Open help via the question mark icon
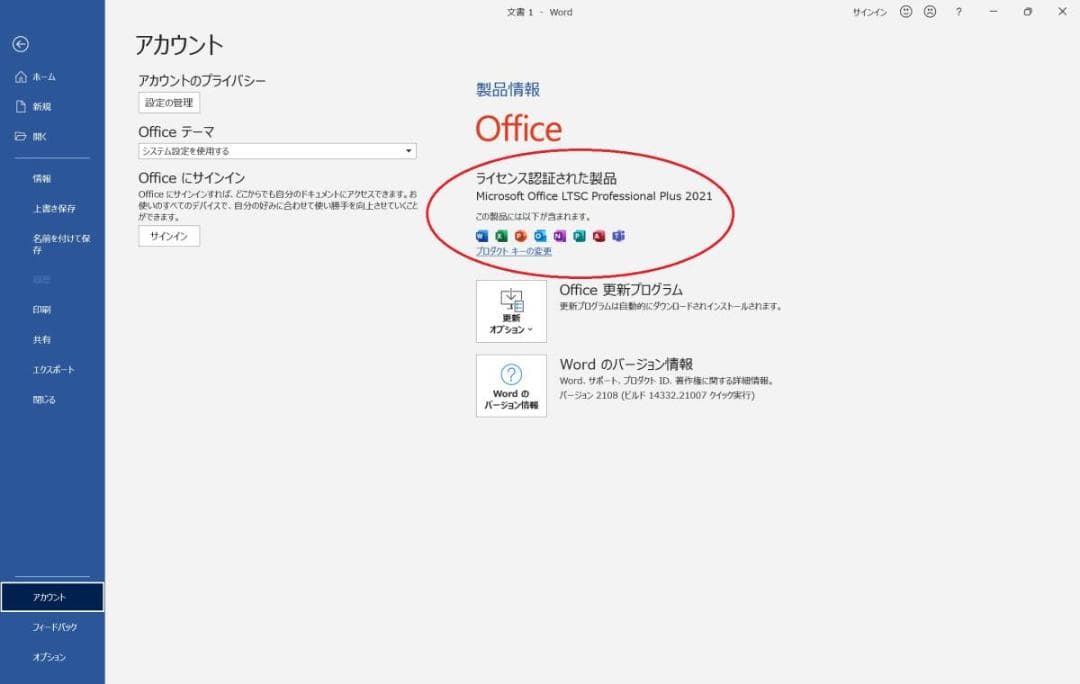Viewport: 1080px width, 684px height. (958, 12)
